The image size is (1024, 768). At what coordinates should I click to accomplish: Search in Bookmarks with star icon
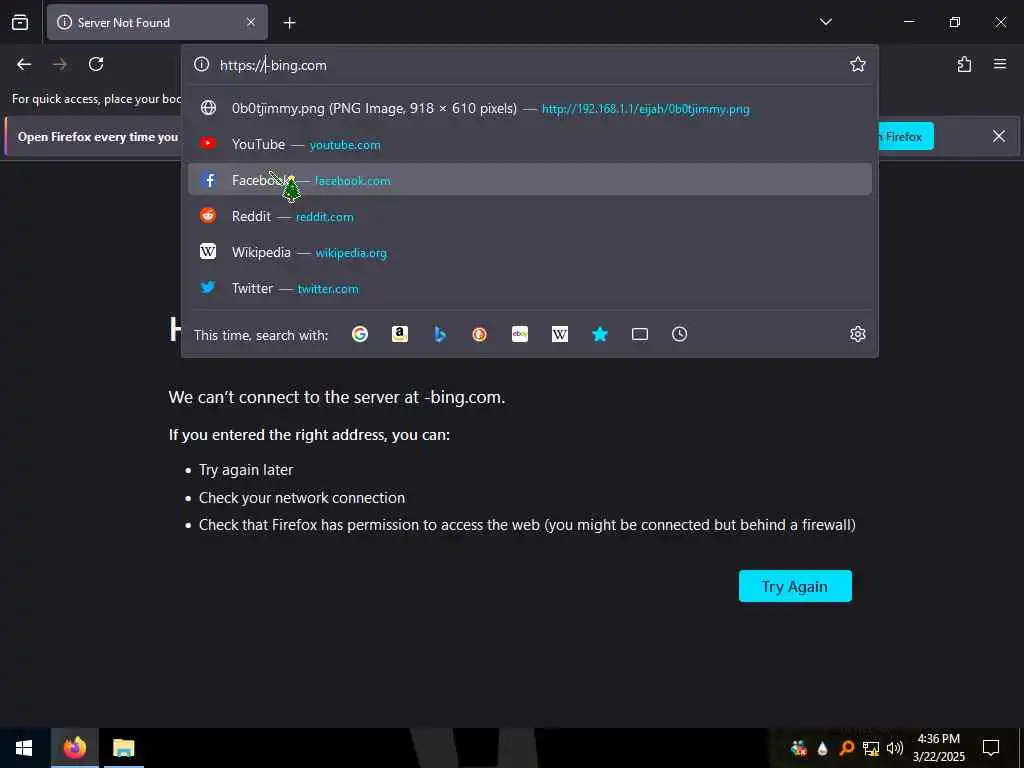(600, 334)
